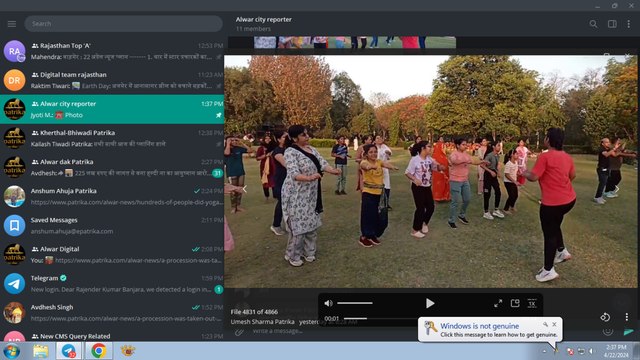Click the chat Search field
Image resolution: width=640 pixels, height=360 pixels.
point(123,24)
